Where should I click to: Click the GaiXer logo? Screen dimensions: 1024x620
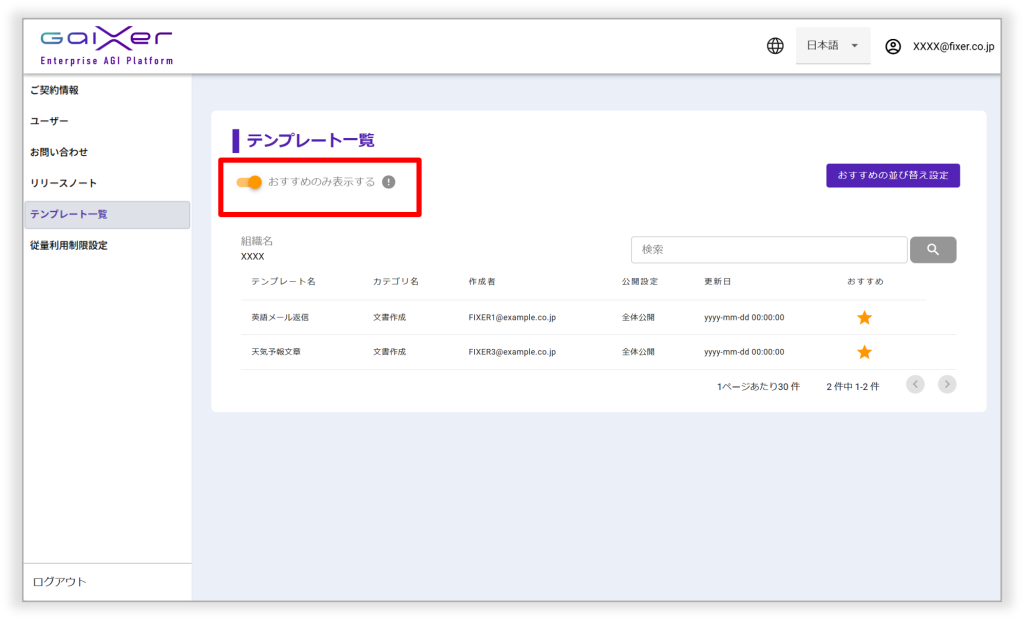(x=106, y=46)
